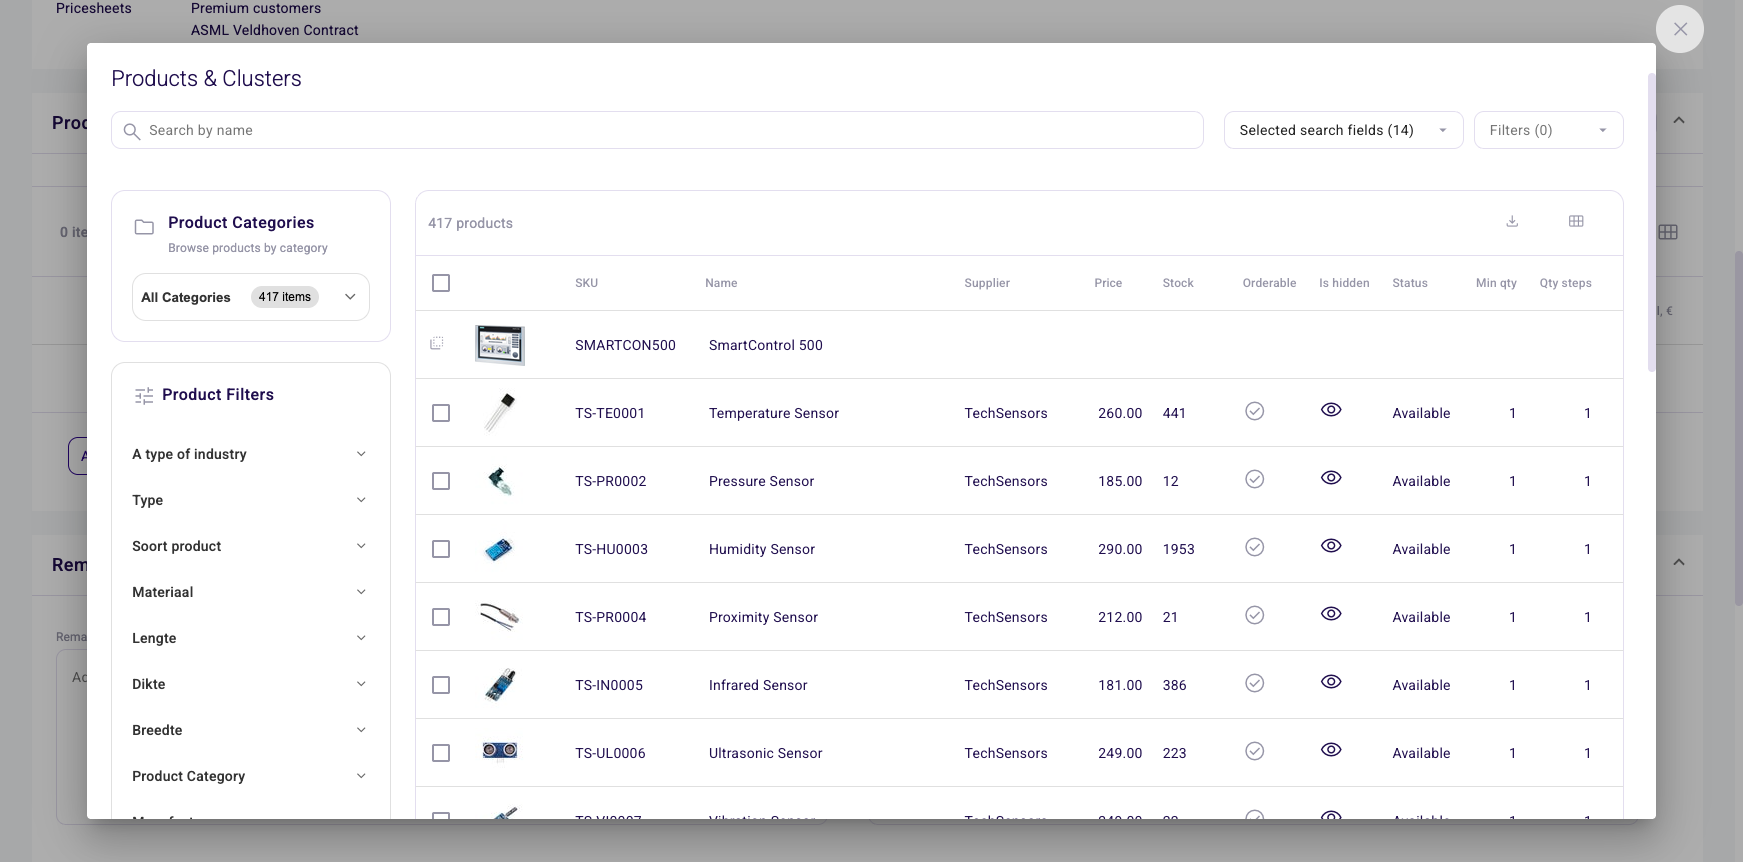Expand the Materiaal filter

pyautogui.click(x=250, y=592)
